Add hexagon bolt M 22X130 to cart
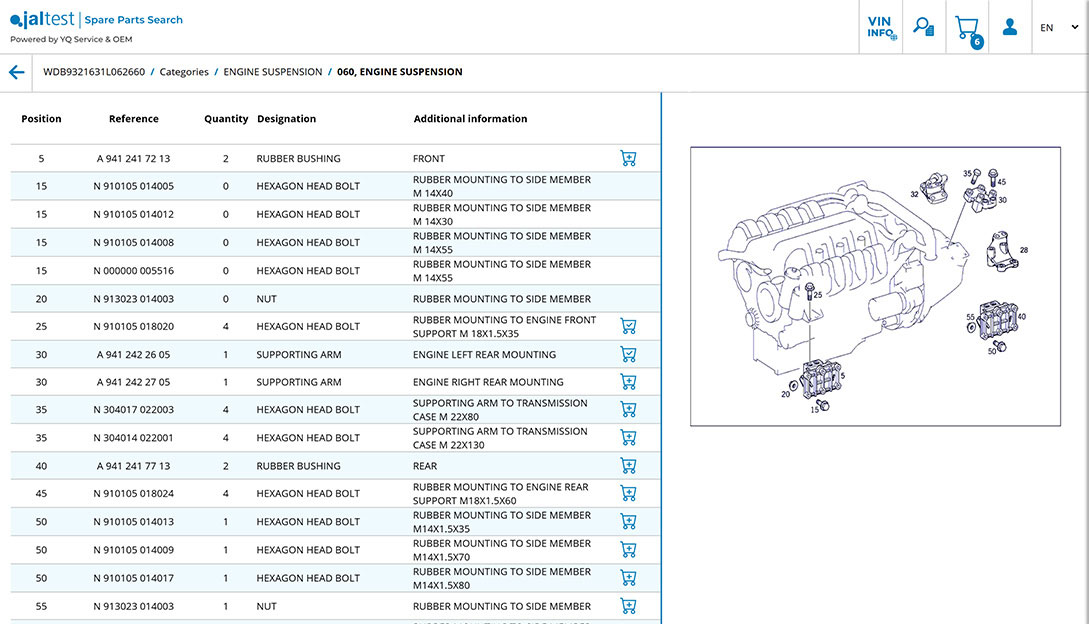This screenshot has width=1089, height=624. click(x=628, y=438)
